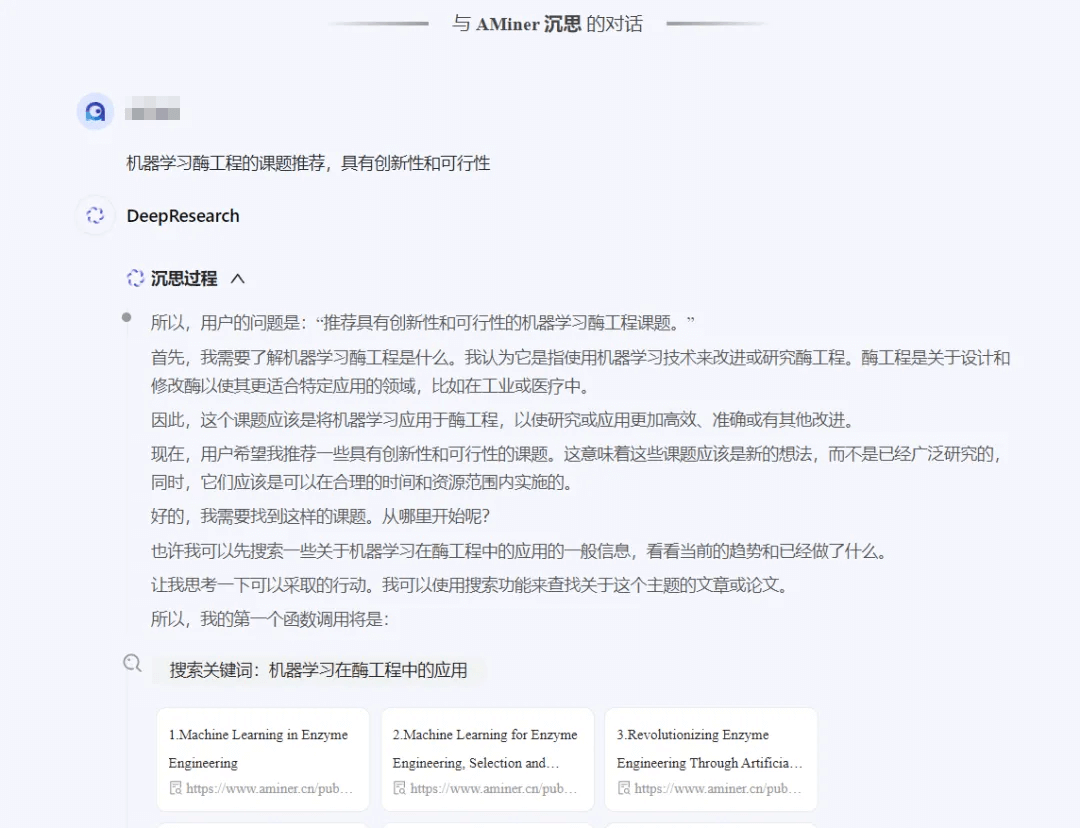Open Machine Learning in Enzyme Engineering card

point(263,759)
